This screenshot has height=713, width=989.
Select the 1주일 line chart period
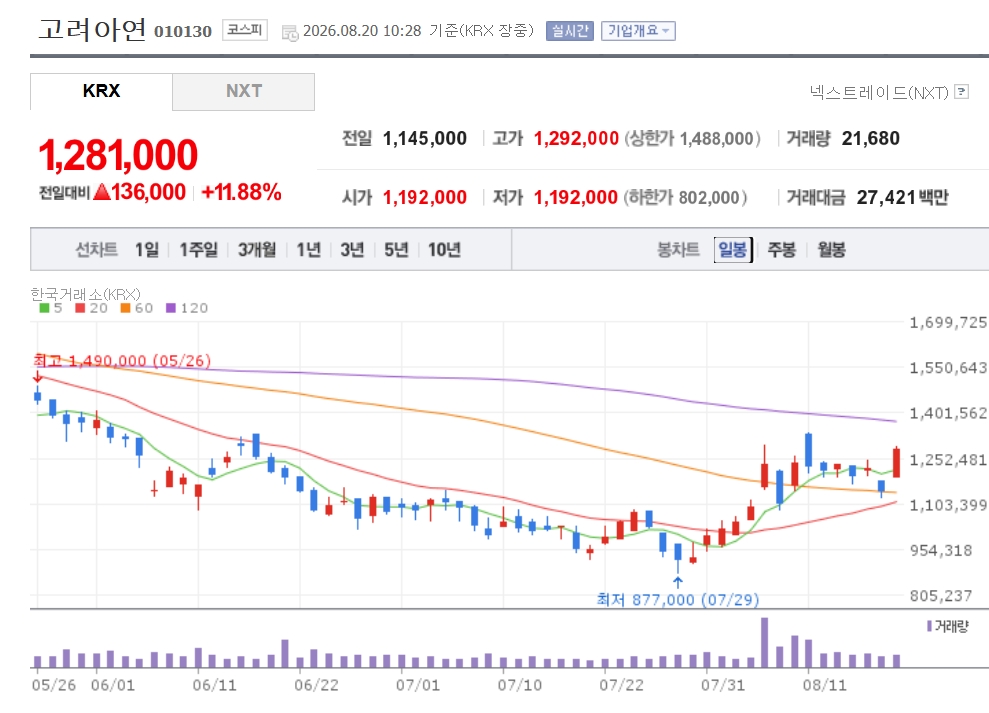(198, 250)
